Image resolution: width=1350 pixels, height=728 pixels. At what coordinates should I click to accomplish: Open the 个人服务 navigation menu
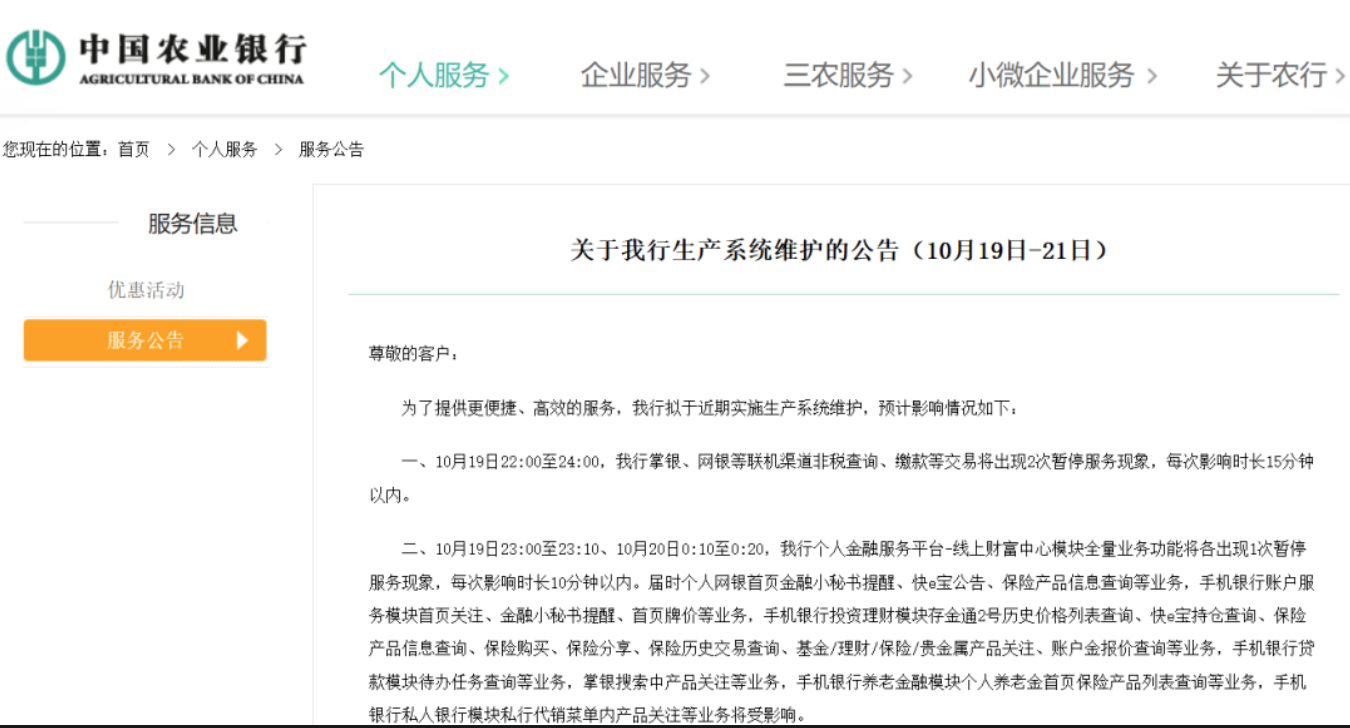pos(433,75)
